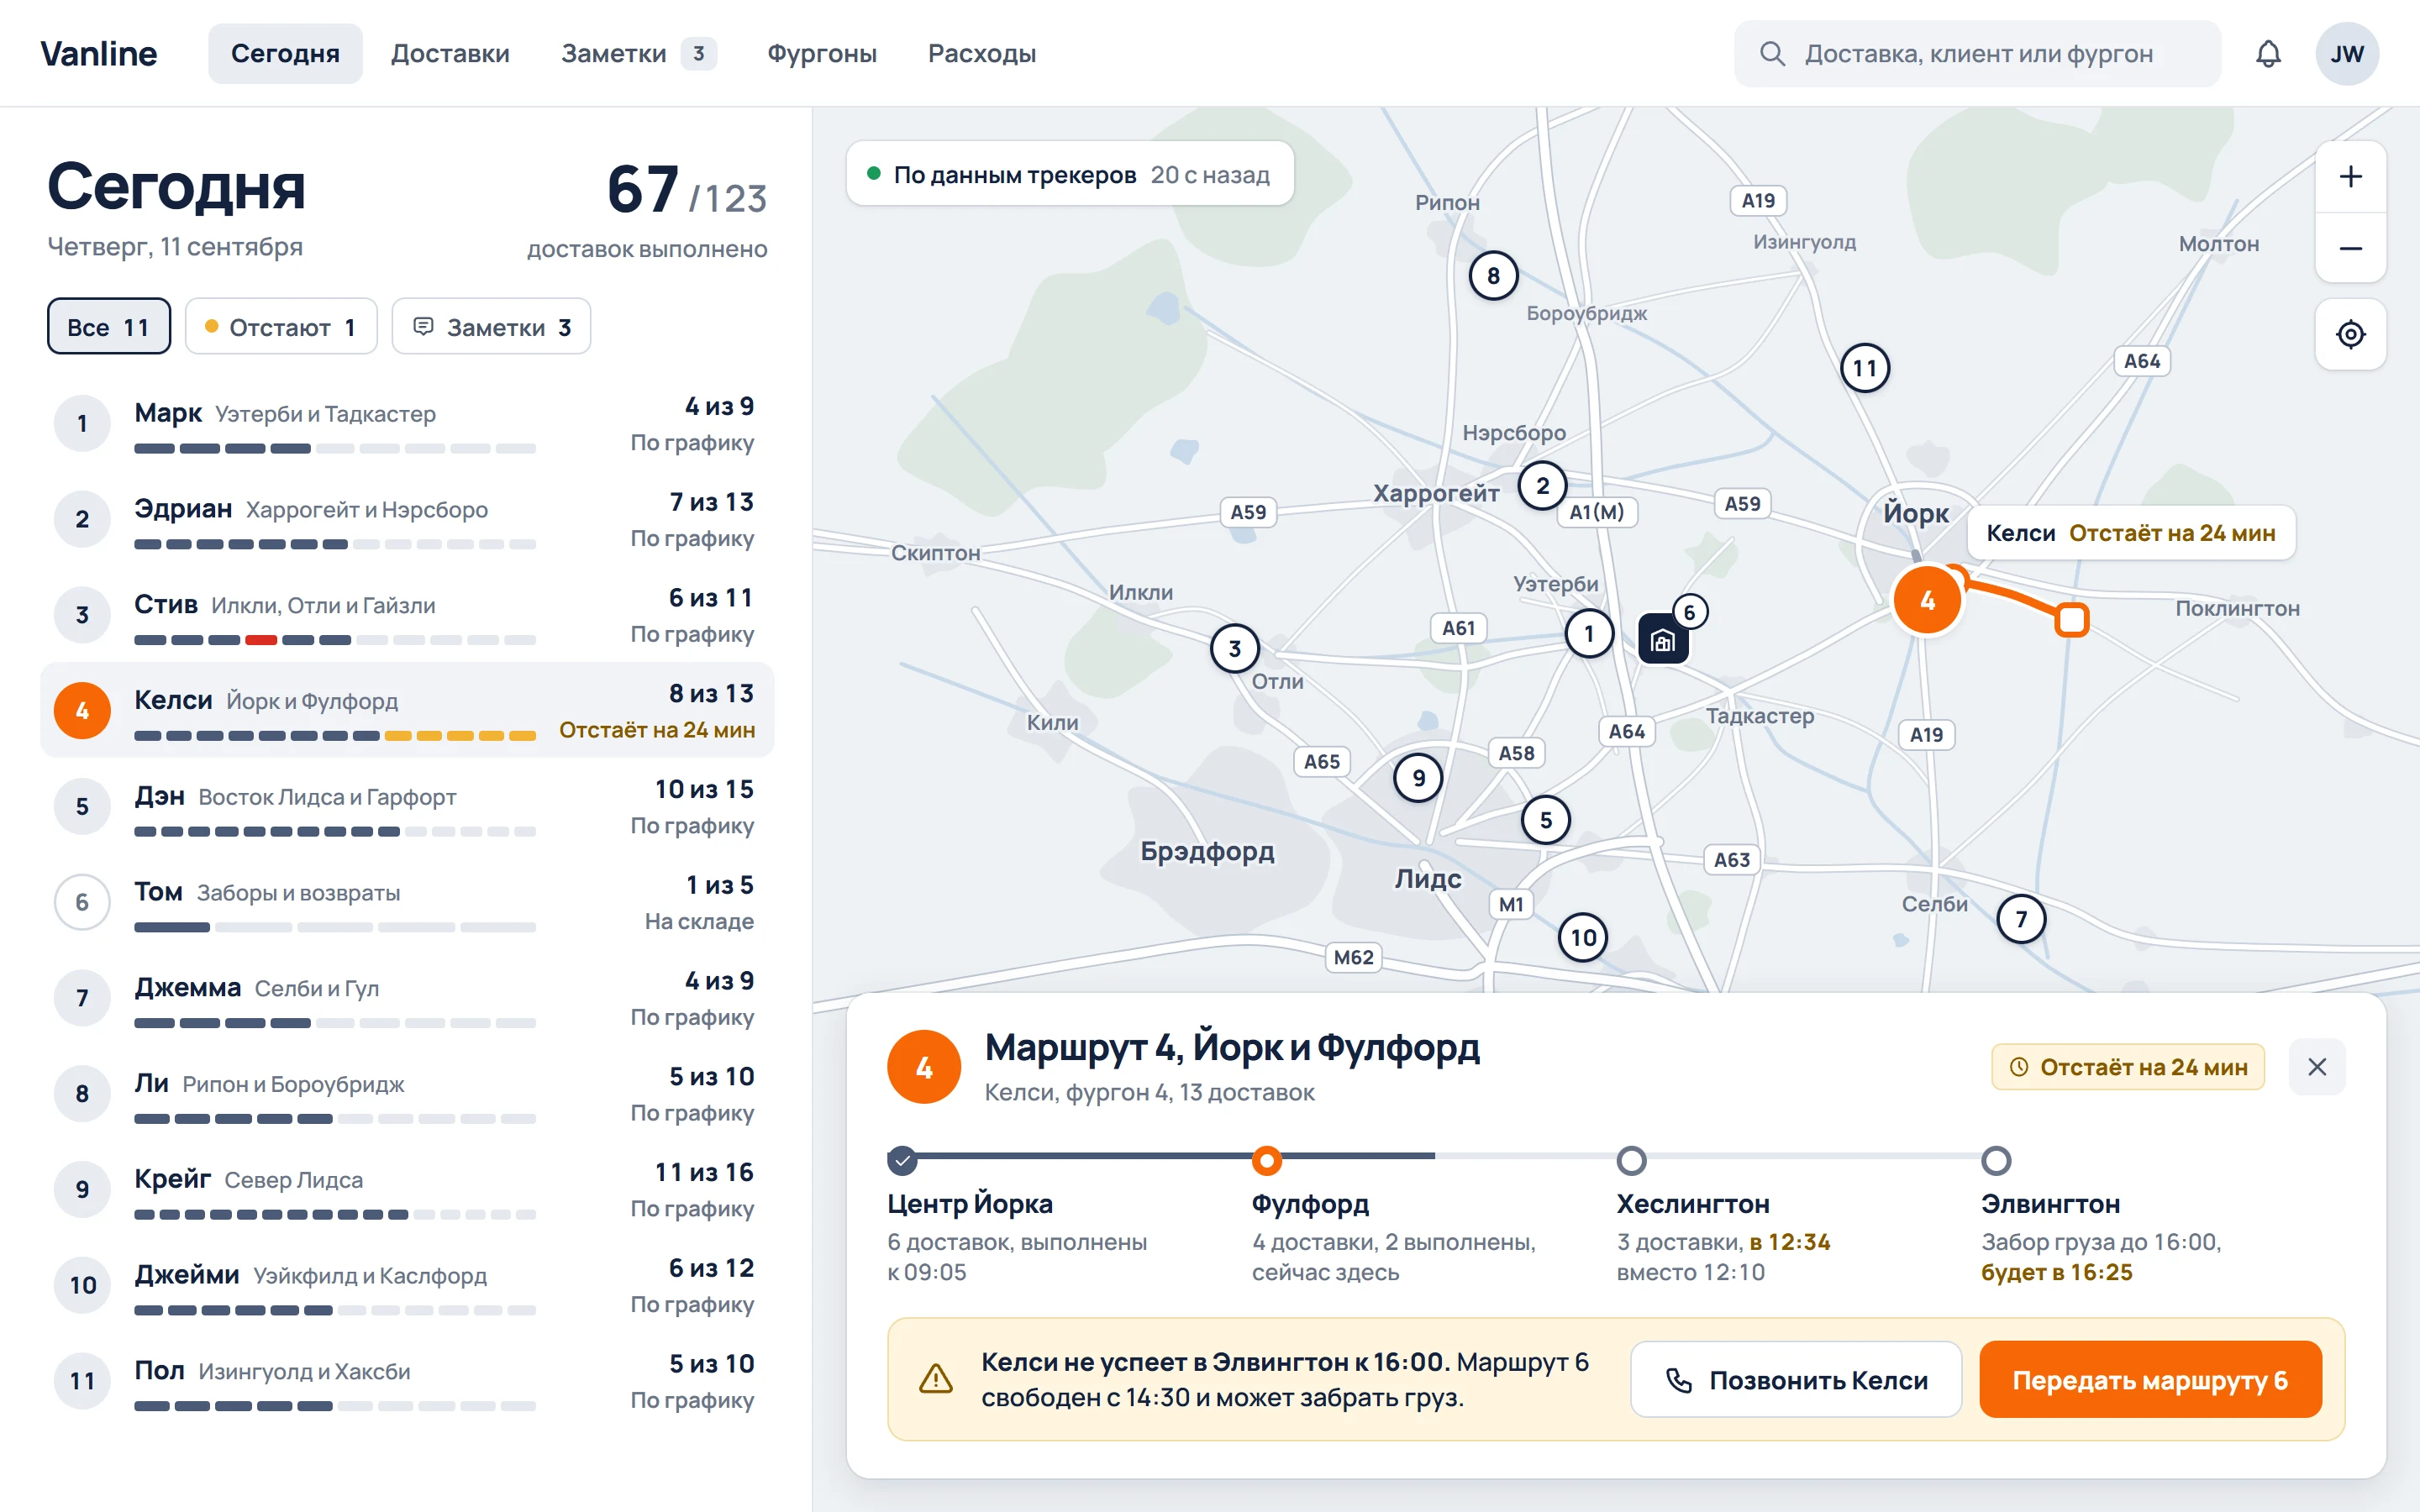Filter routes by Заметки 3 chip
Image resolution: width=2420 pixels, height=1512 pixels.
point(491,327)
